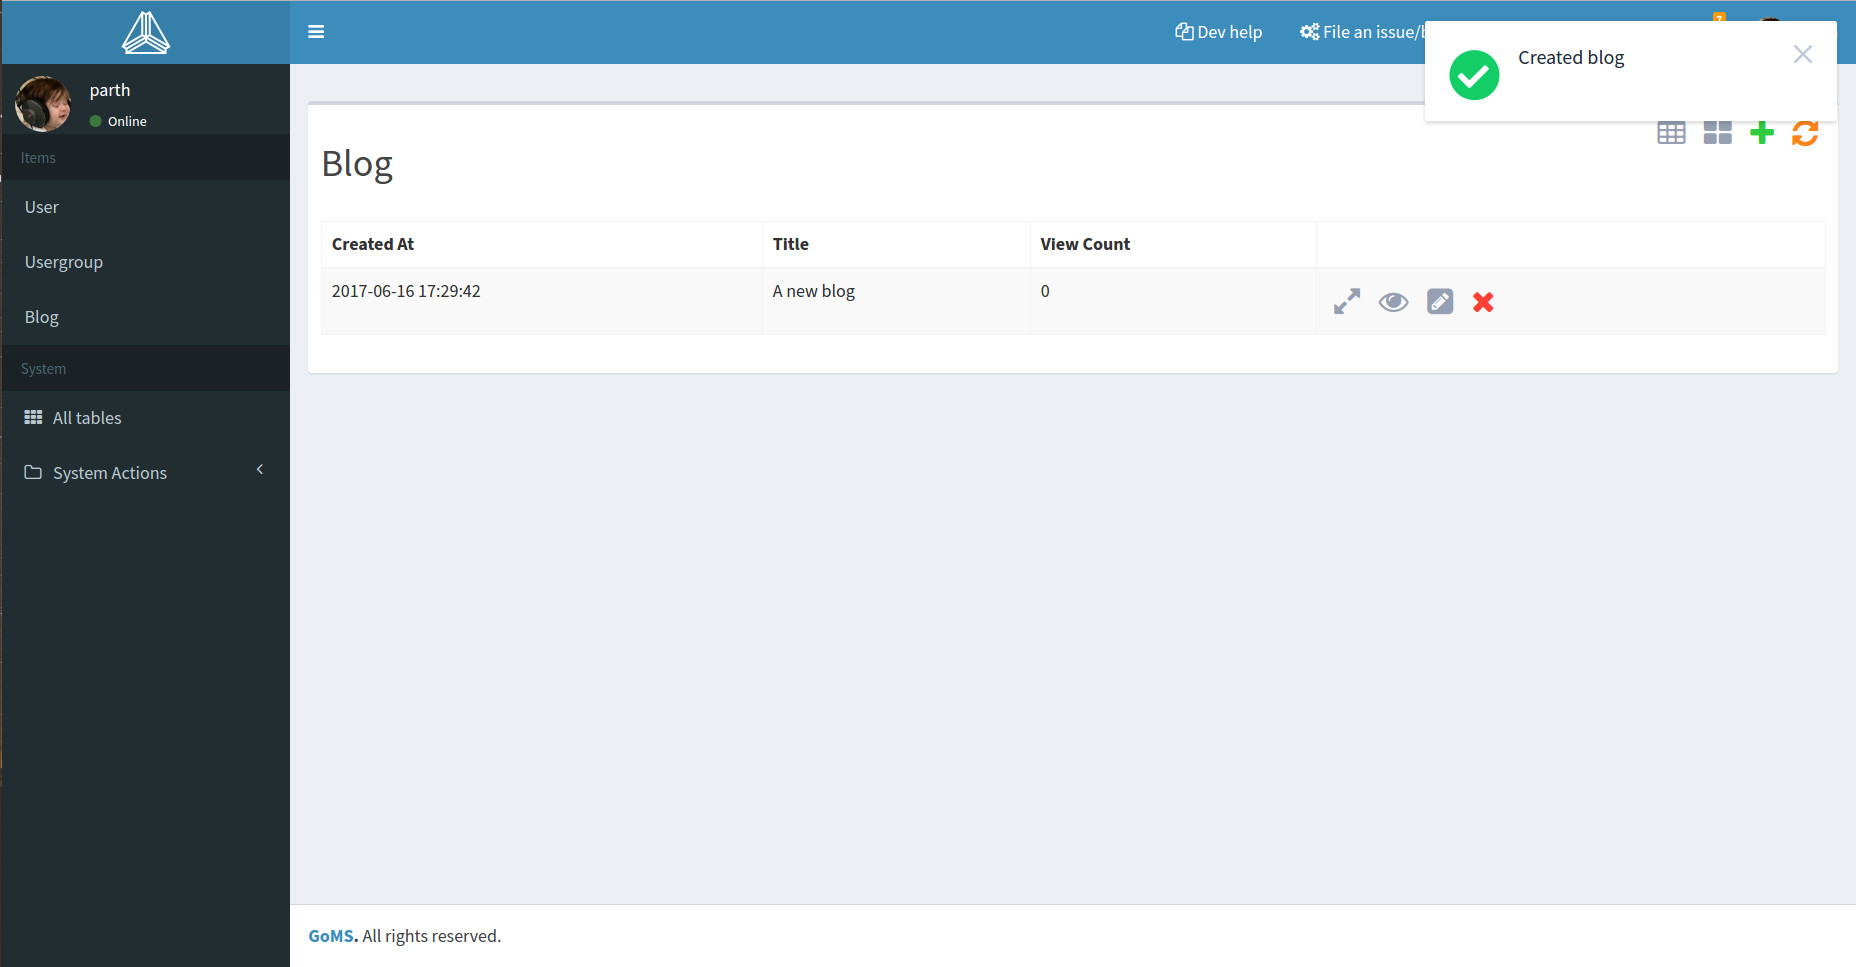Edit the blog row pencil icon
The height and width of the screenshot is (967, 1856).
click(1440, 301)
